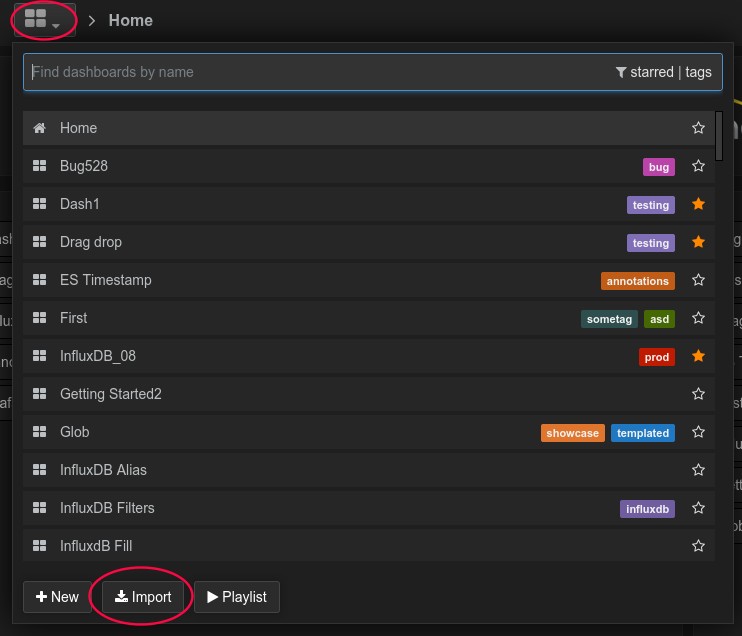
Task: Create a New dashboard
Action: coord(57,597)
